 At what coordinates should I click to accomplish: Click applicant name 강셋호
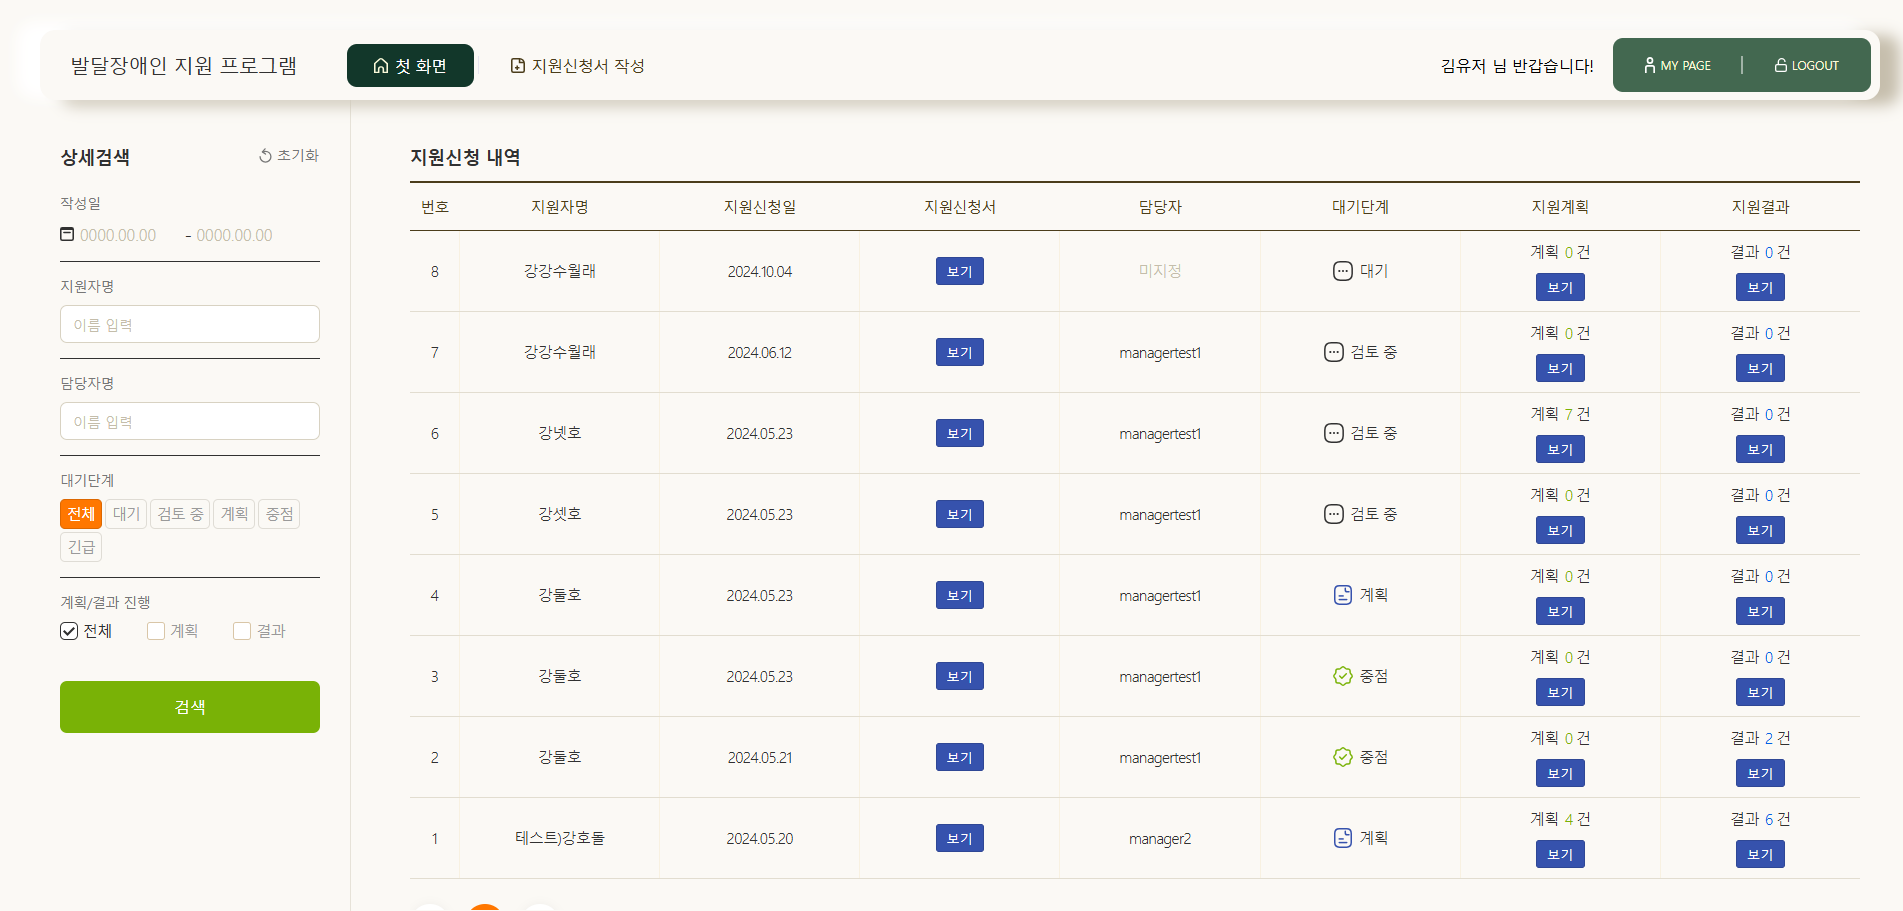pyautogui.click(x=560, y=514)
